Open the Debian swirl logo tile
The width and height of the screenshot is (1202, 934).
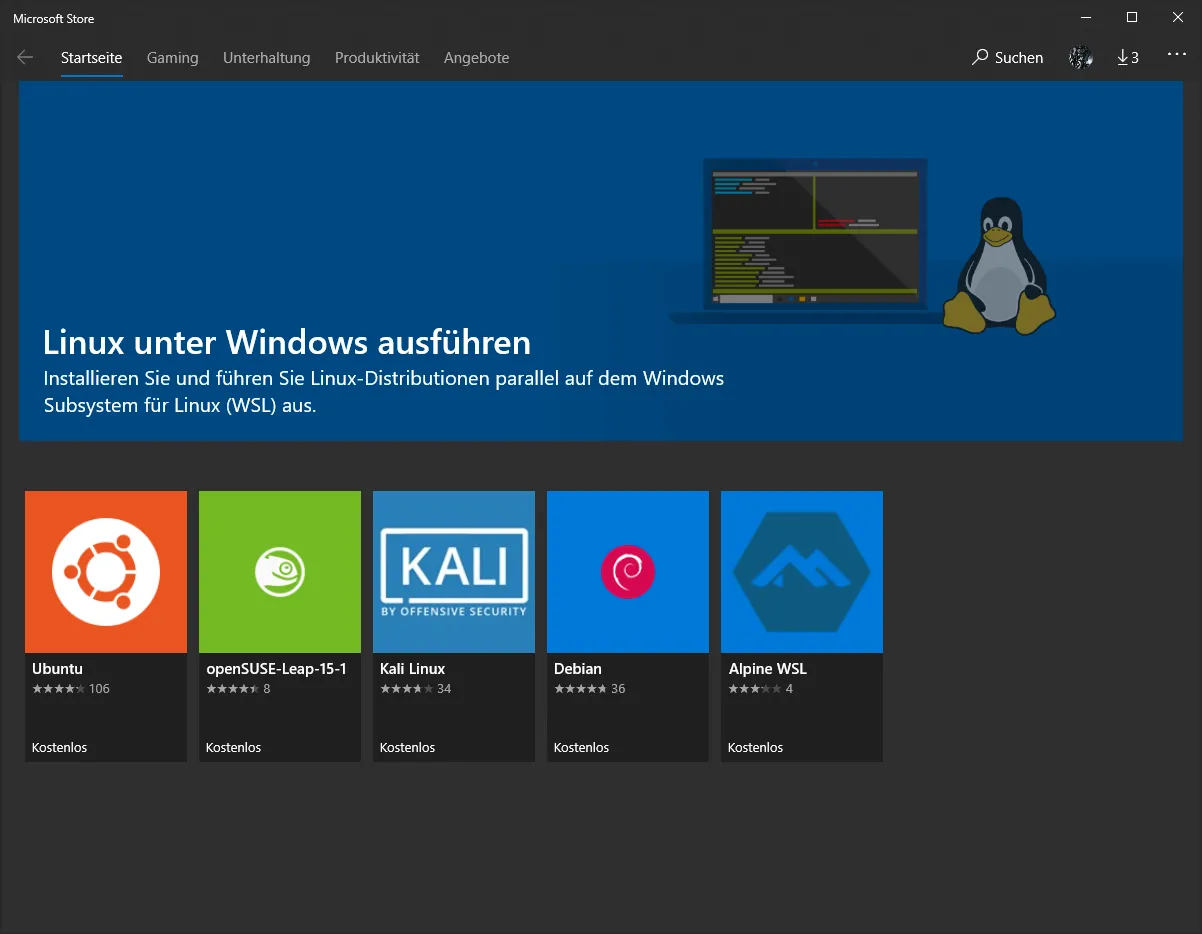[x=628, y=572]
